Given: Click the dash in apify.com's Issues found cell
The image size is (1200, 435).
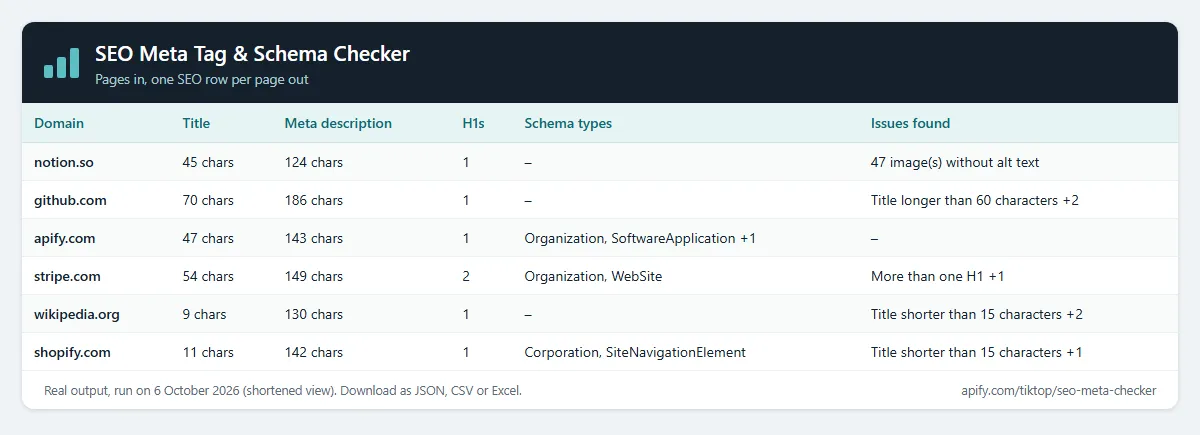Looking at the screenshot, I should pyautogui.click(x=875, y=238).
